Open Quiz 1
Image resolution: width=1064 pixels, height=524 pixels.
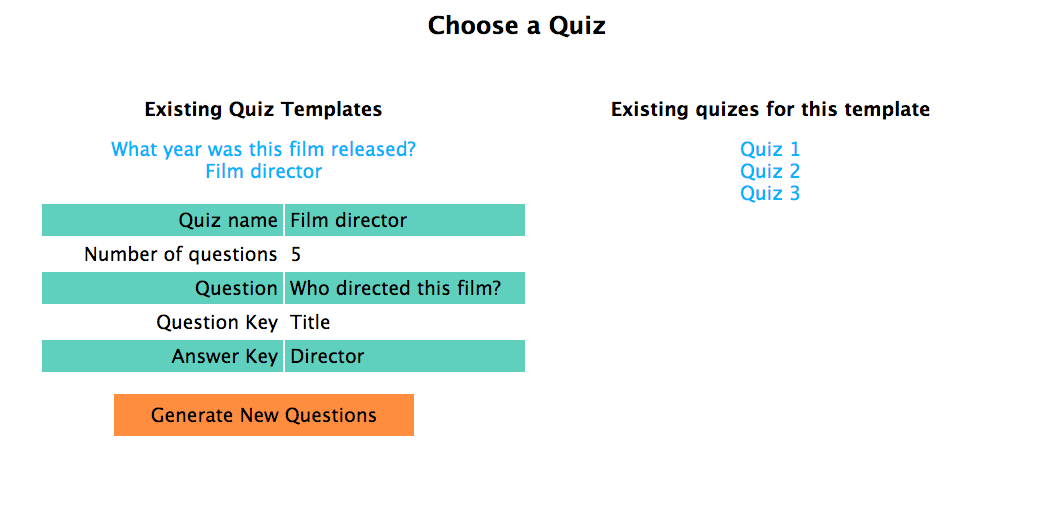770,149
